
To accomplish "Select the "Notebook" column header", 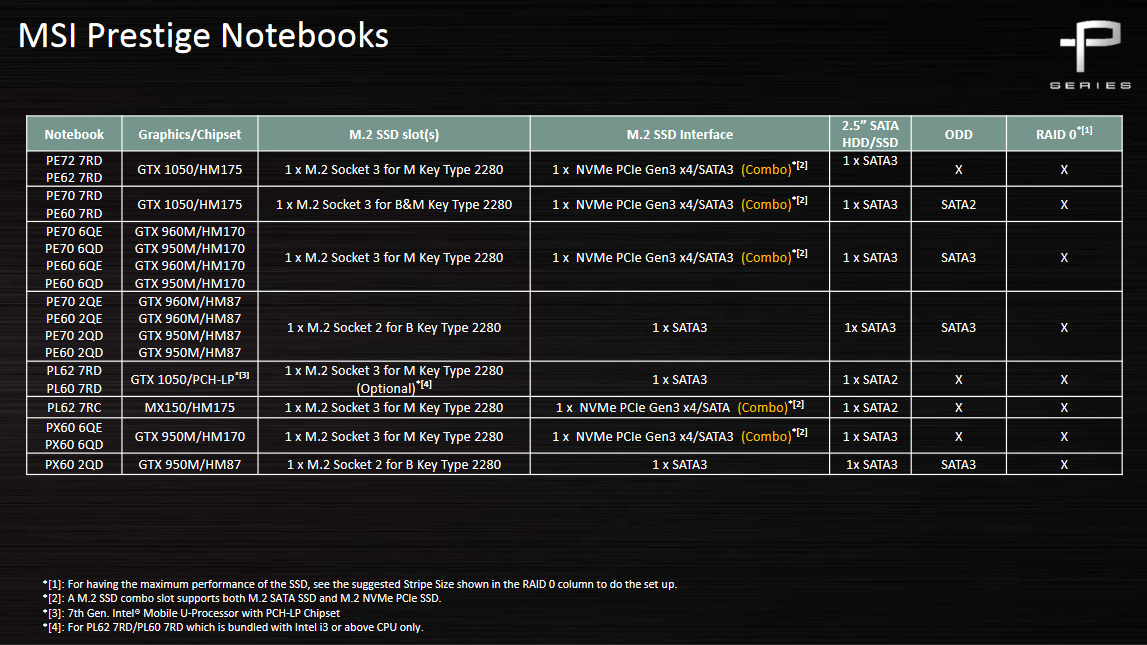I will tap(74, 134).
